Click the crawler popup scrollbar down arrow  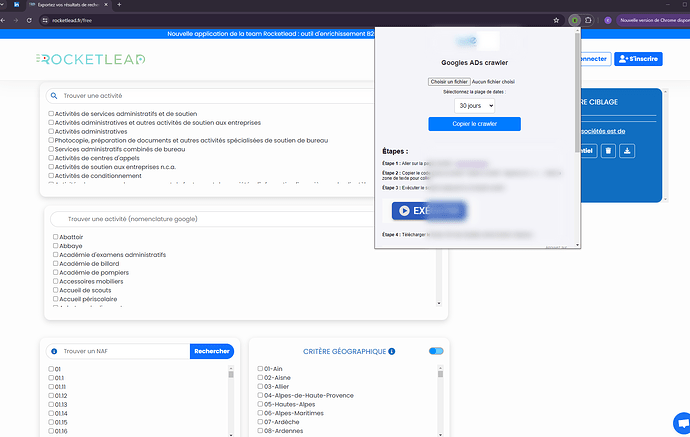577,245
